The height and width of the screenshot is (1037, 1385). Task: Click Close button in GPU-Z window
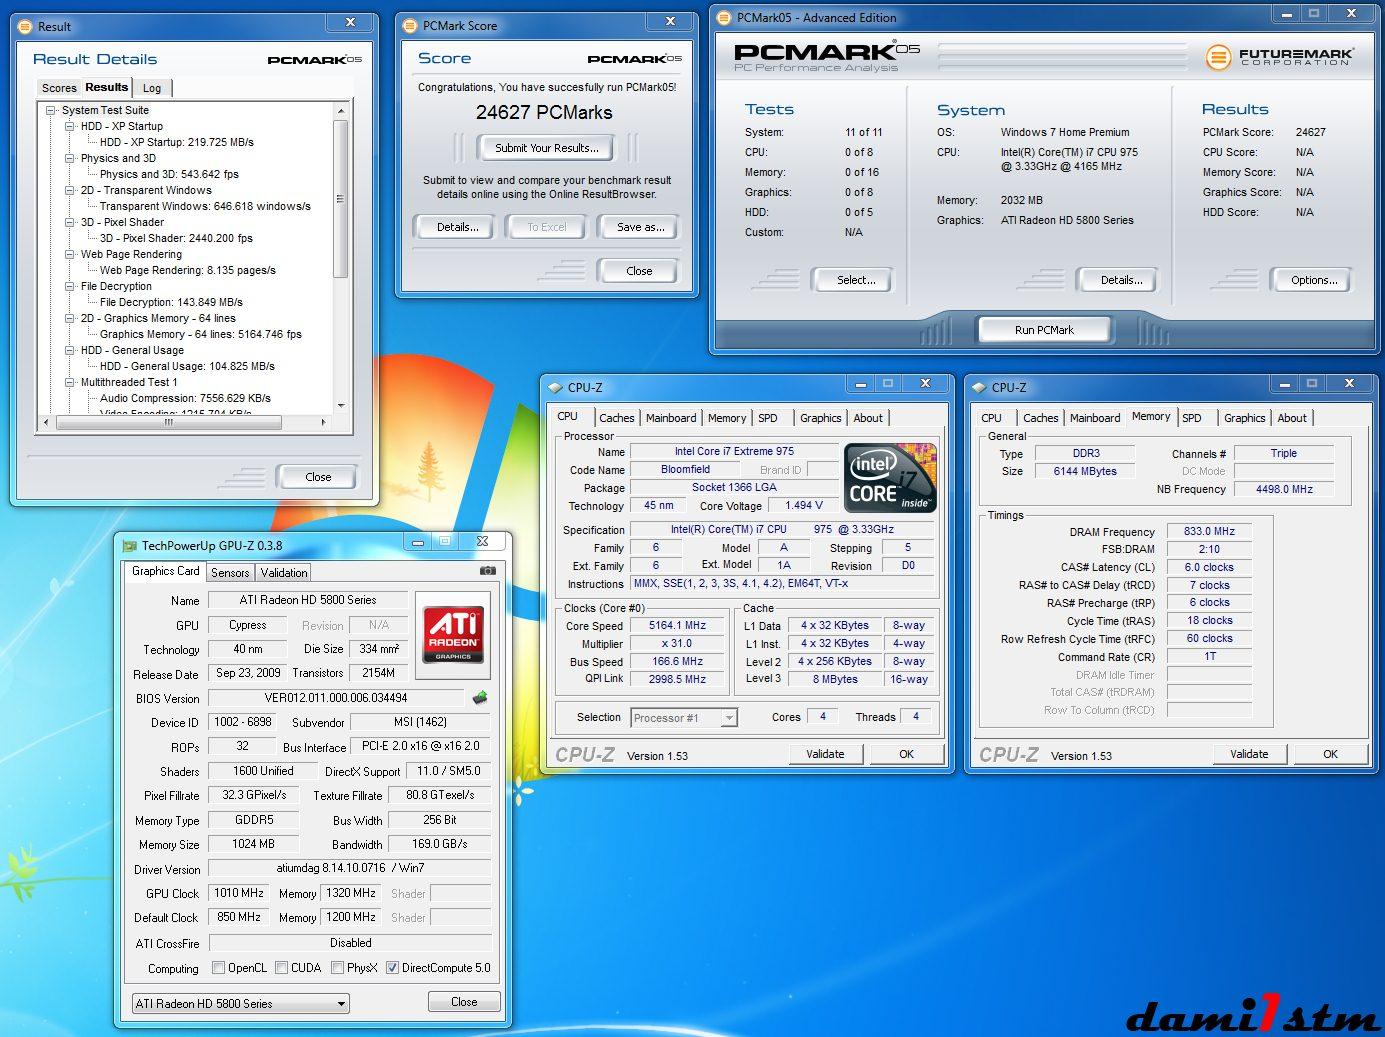click(x=464, y=1001)
